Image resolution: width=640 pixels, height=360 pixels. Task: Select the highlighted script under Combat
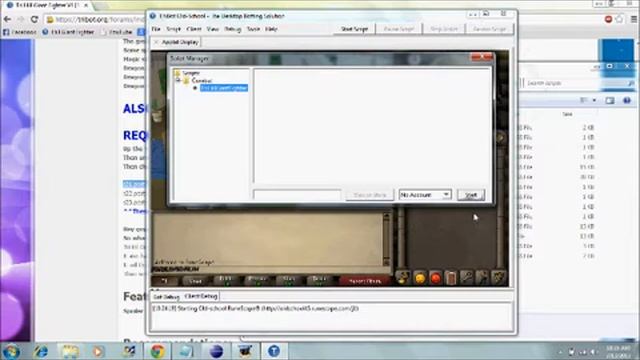224,88
